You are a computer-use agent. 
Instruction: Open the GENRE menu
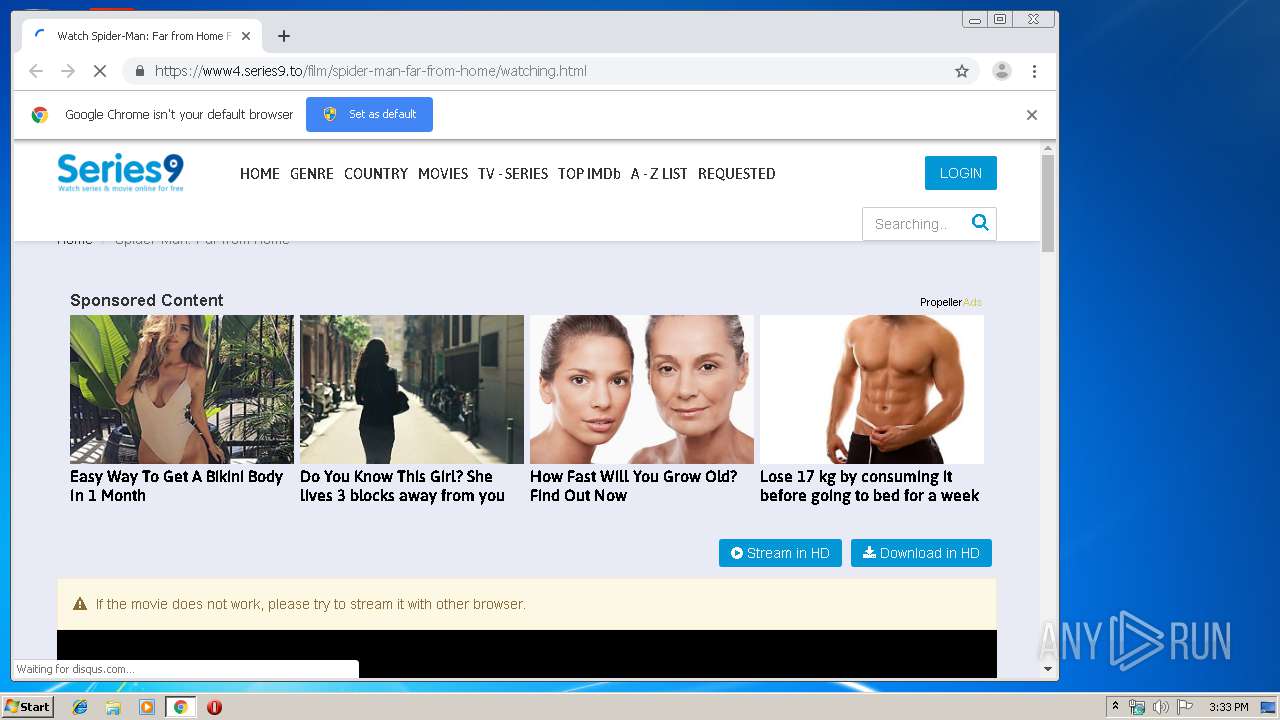pos(312,174)
